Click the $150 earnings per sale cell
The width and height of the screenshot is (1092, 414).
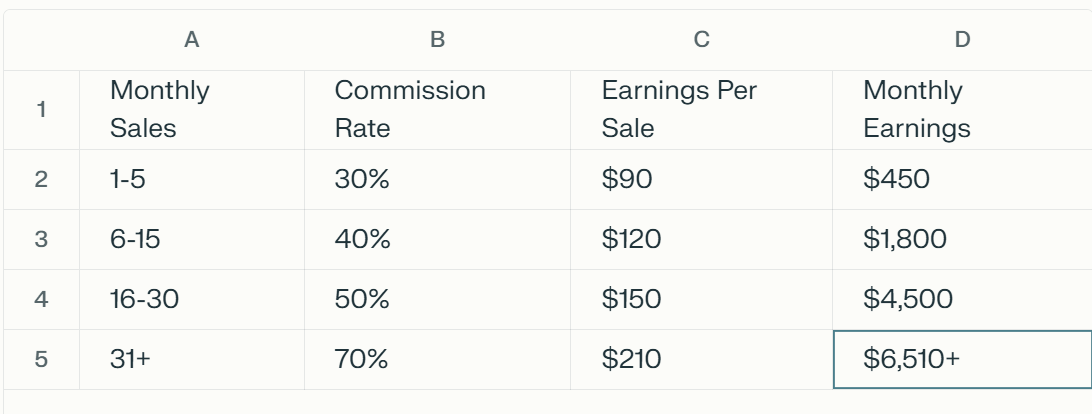pos(701,299)
